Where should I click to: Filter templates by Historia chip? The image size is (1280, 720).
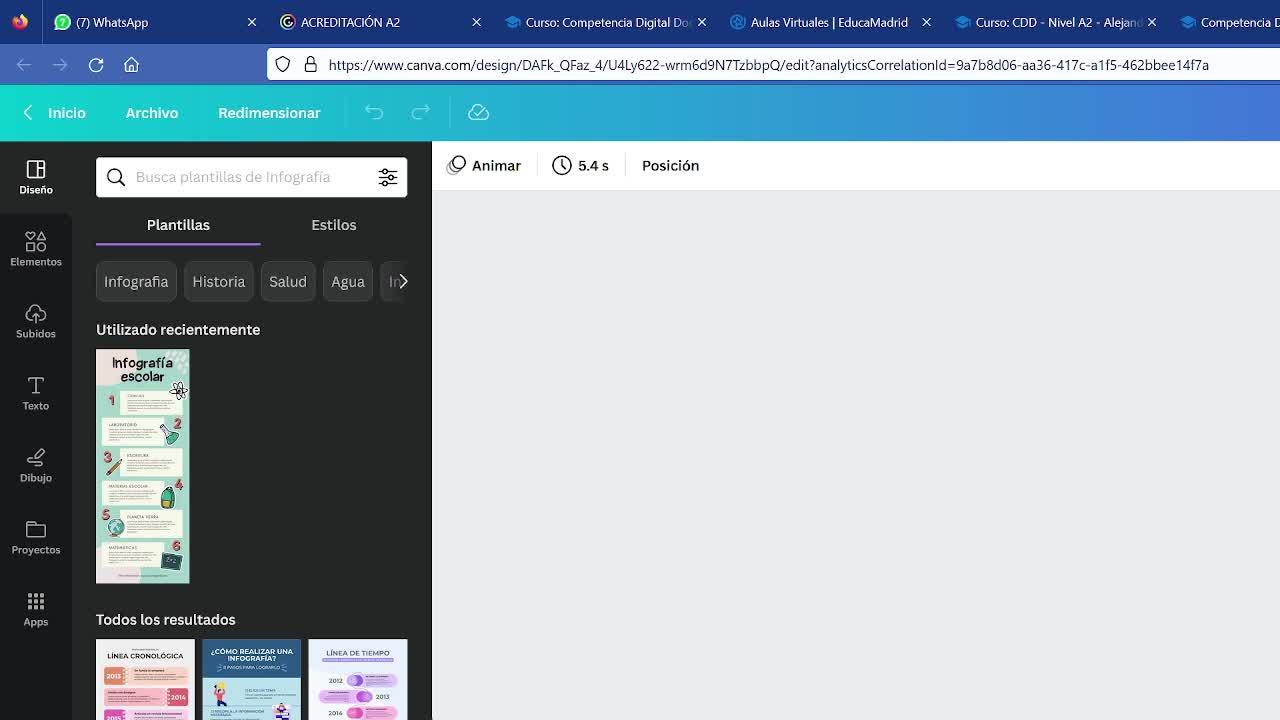[x=218, y=282]
